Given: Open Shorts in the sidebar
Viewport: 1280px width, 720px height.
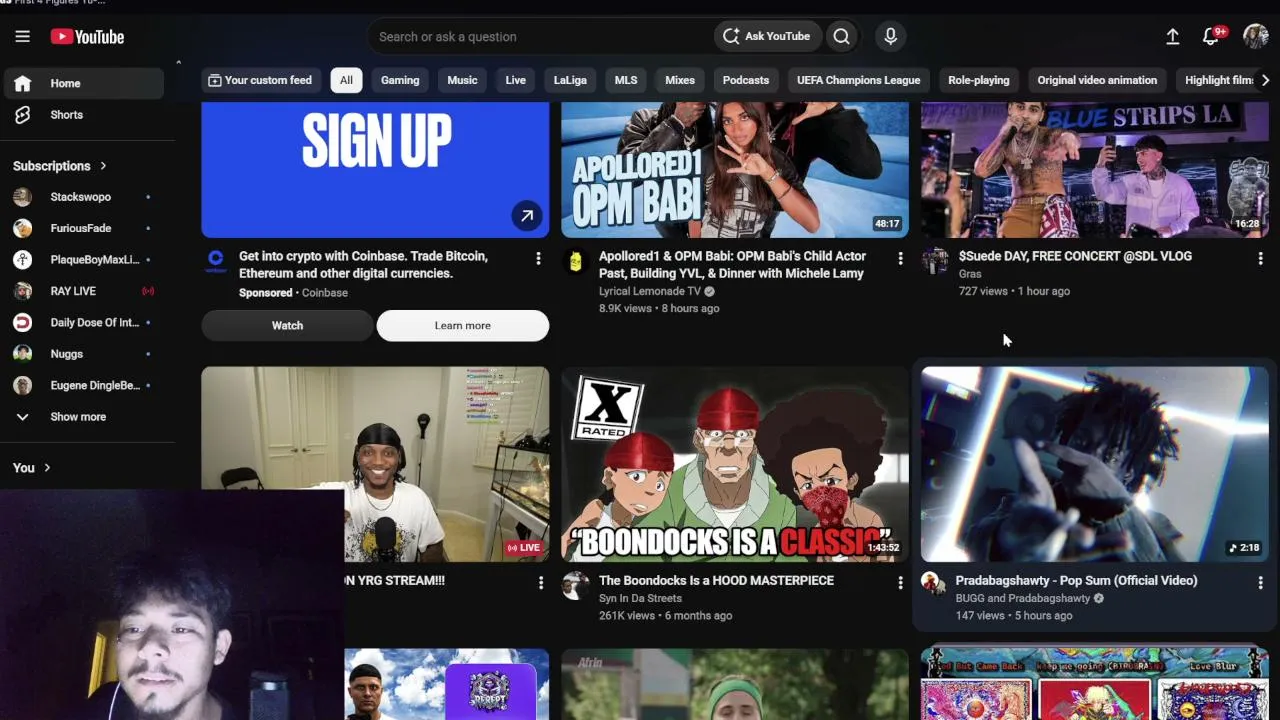Looking at the screenshot, I should pyautogui.click(x=82, y=115).
